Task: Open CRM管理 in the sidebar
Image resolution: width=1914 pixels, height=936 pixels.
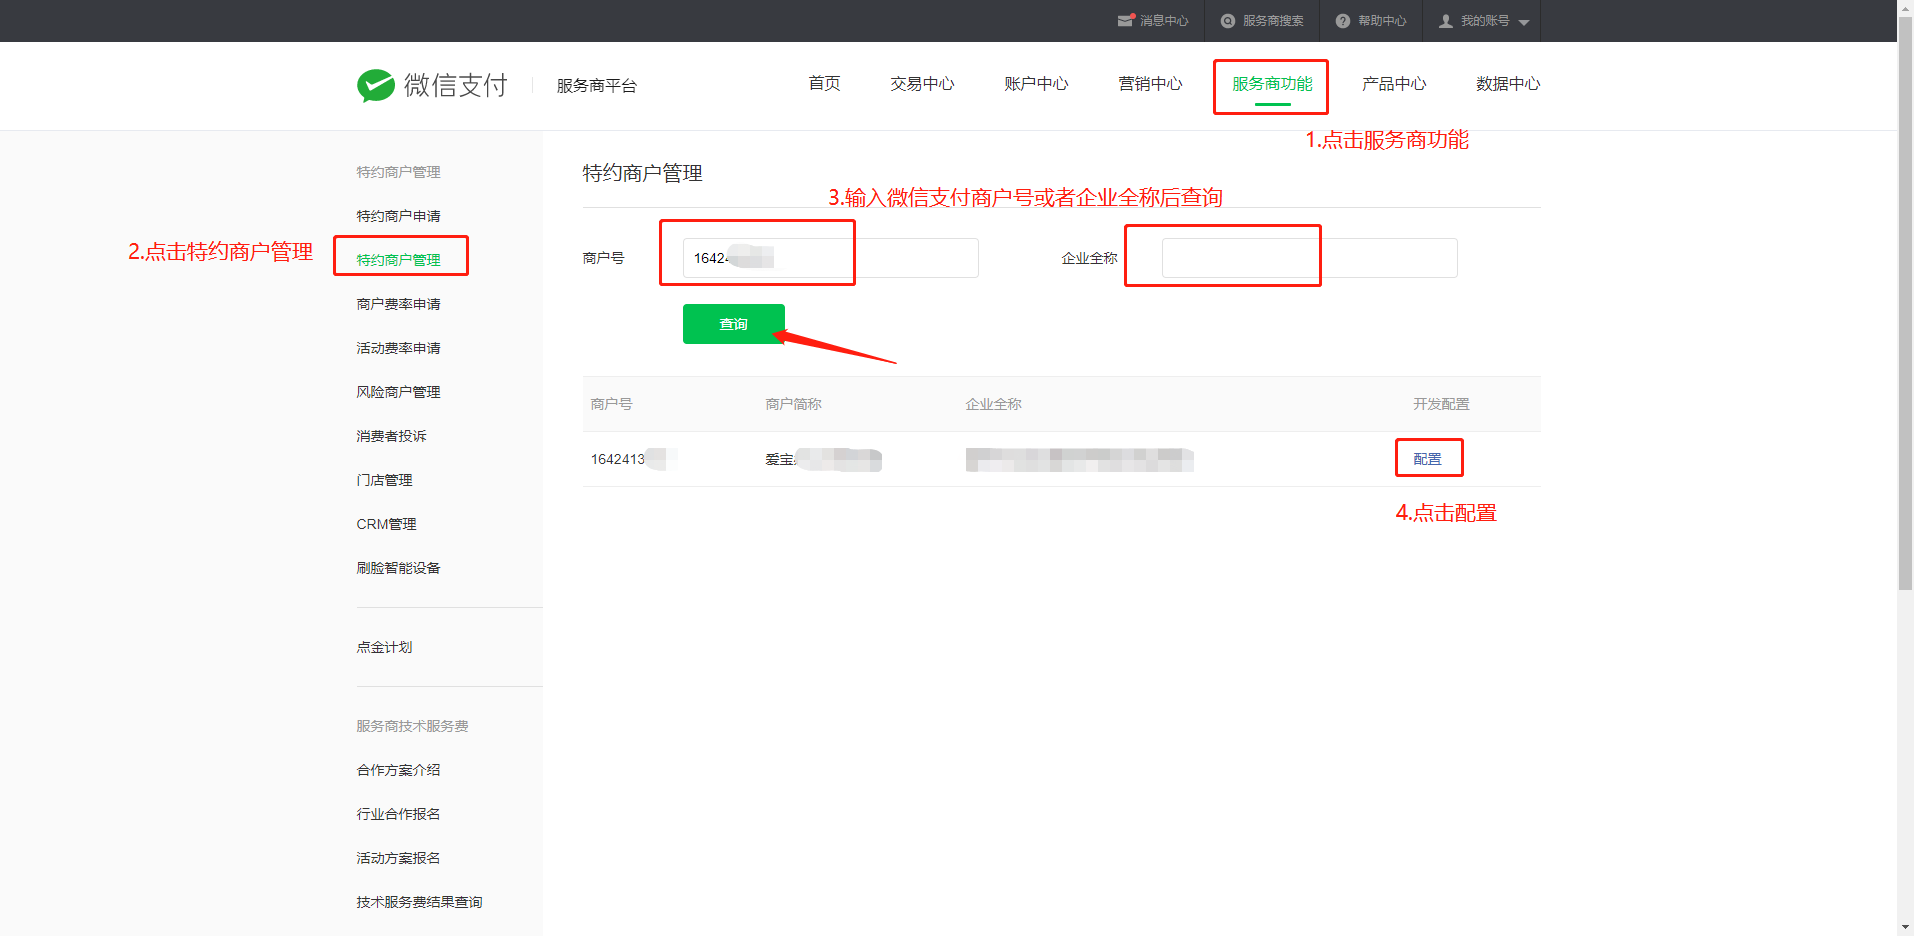Action: 387,524
